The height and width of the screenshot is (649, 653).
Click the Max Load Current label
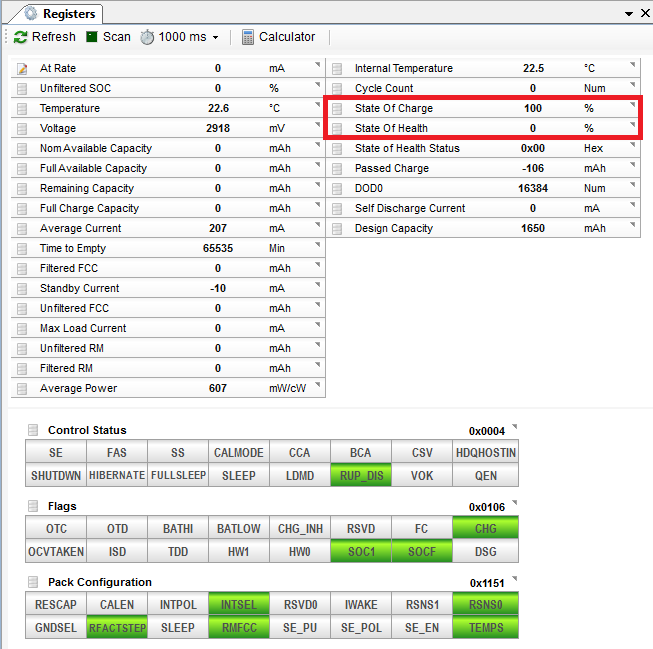pyautogui.click(x=83, y=328)
